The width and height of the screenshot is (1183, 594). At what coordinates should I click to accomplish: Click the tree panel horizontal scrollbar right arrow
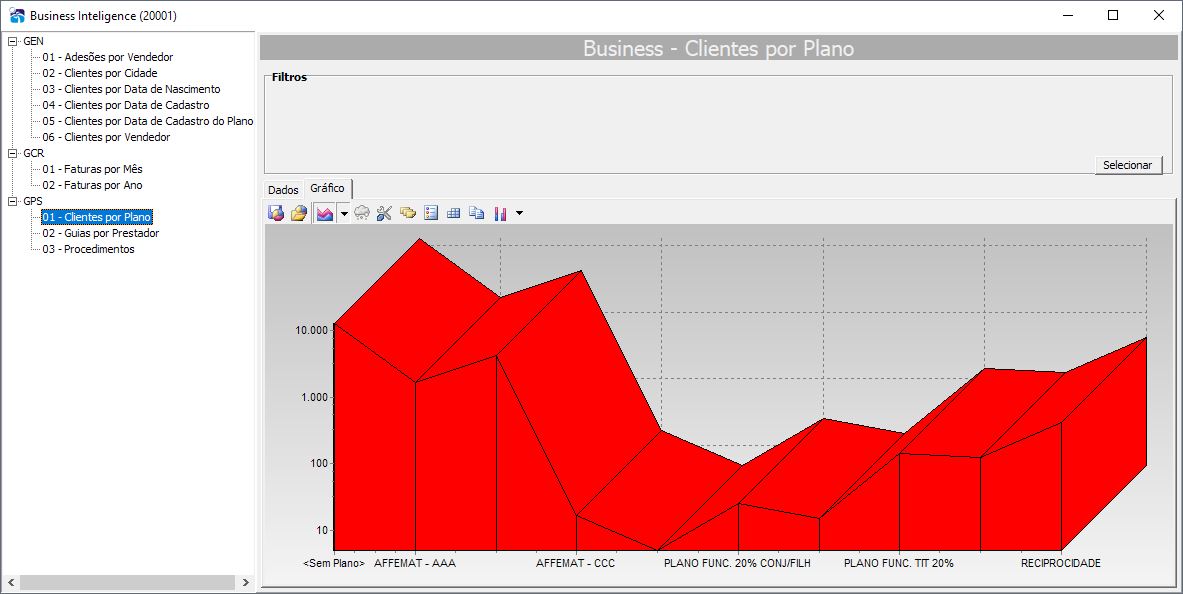pos(245,583)
